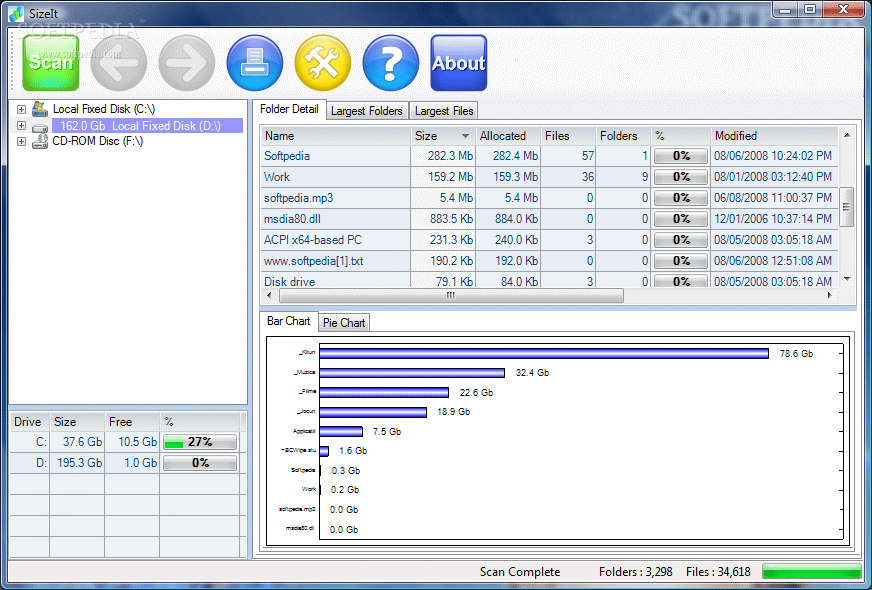872x590 pixels.
Task: Click the 0% usage bar for D:
Action: (200, 463)
